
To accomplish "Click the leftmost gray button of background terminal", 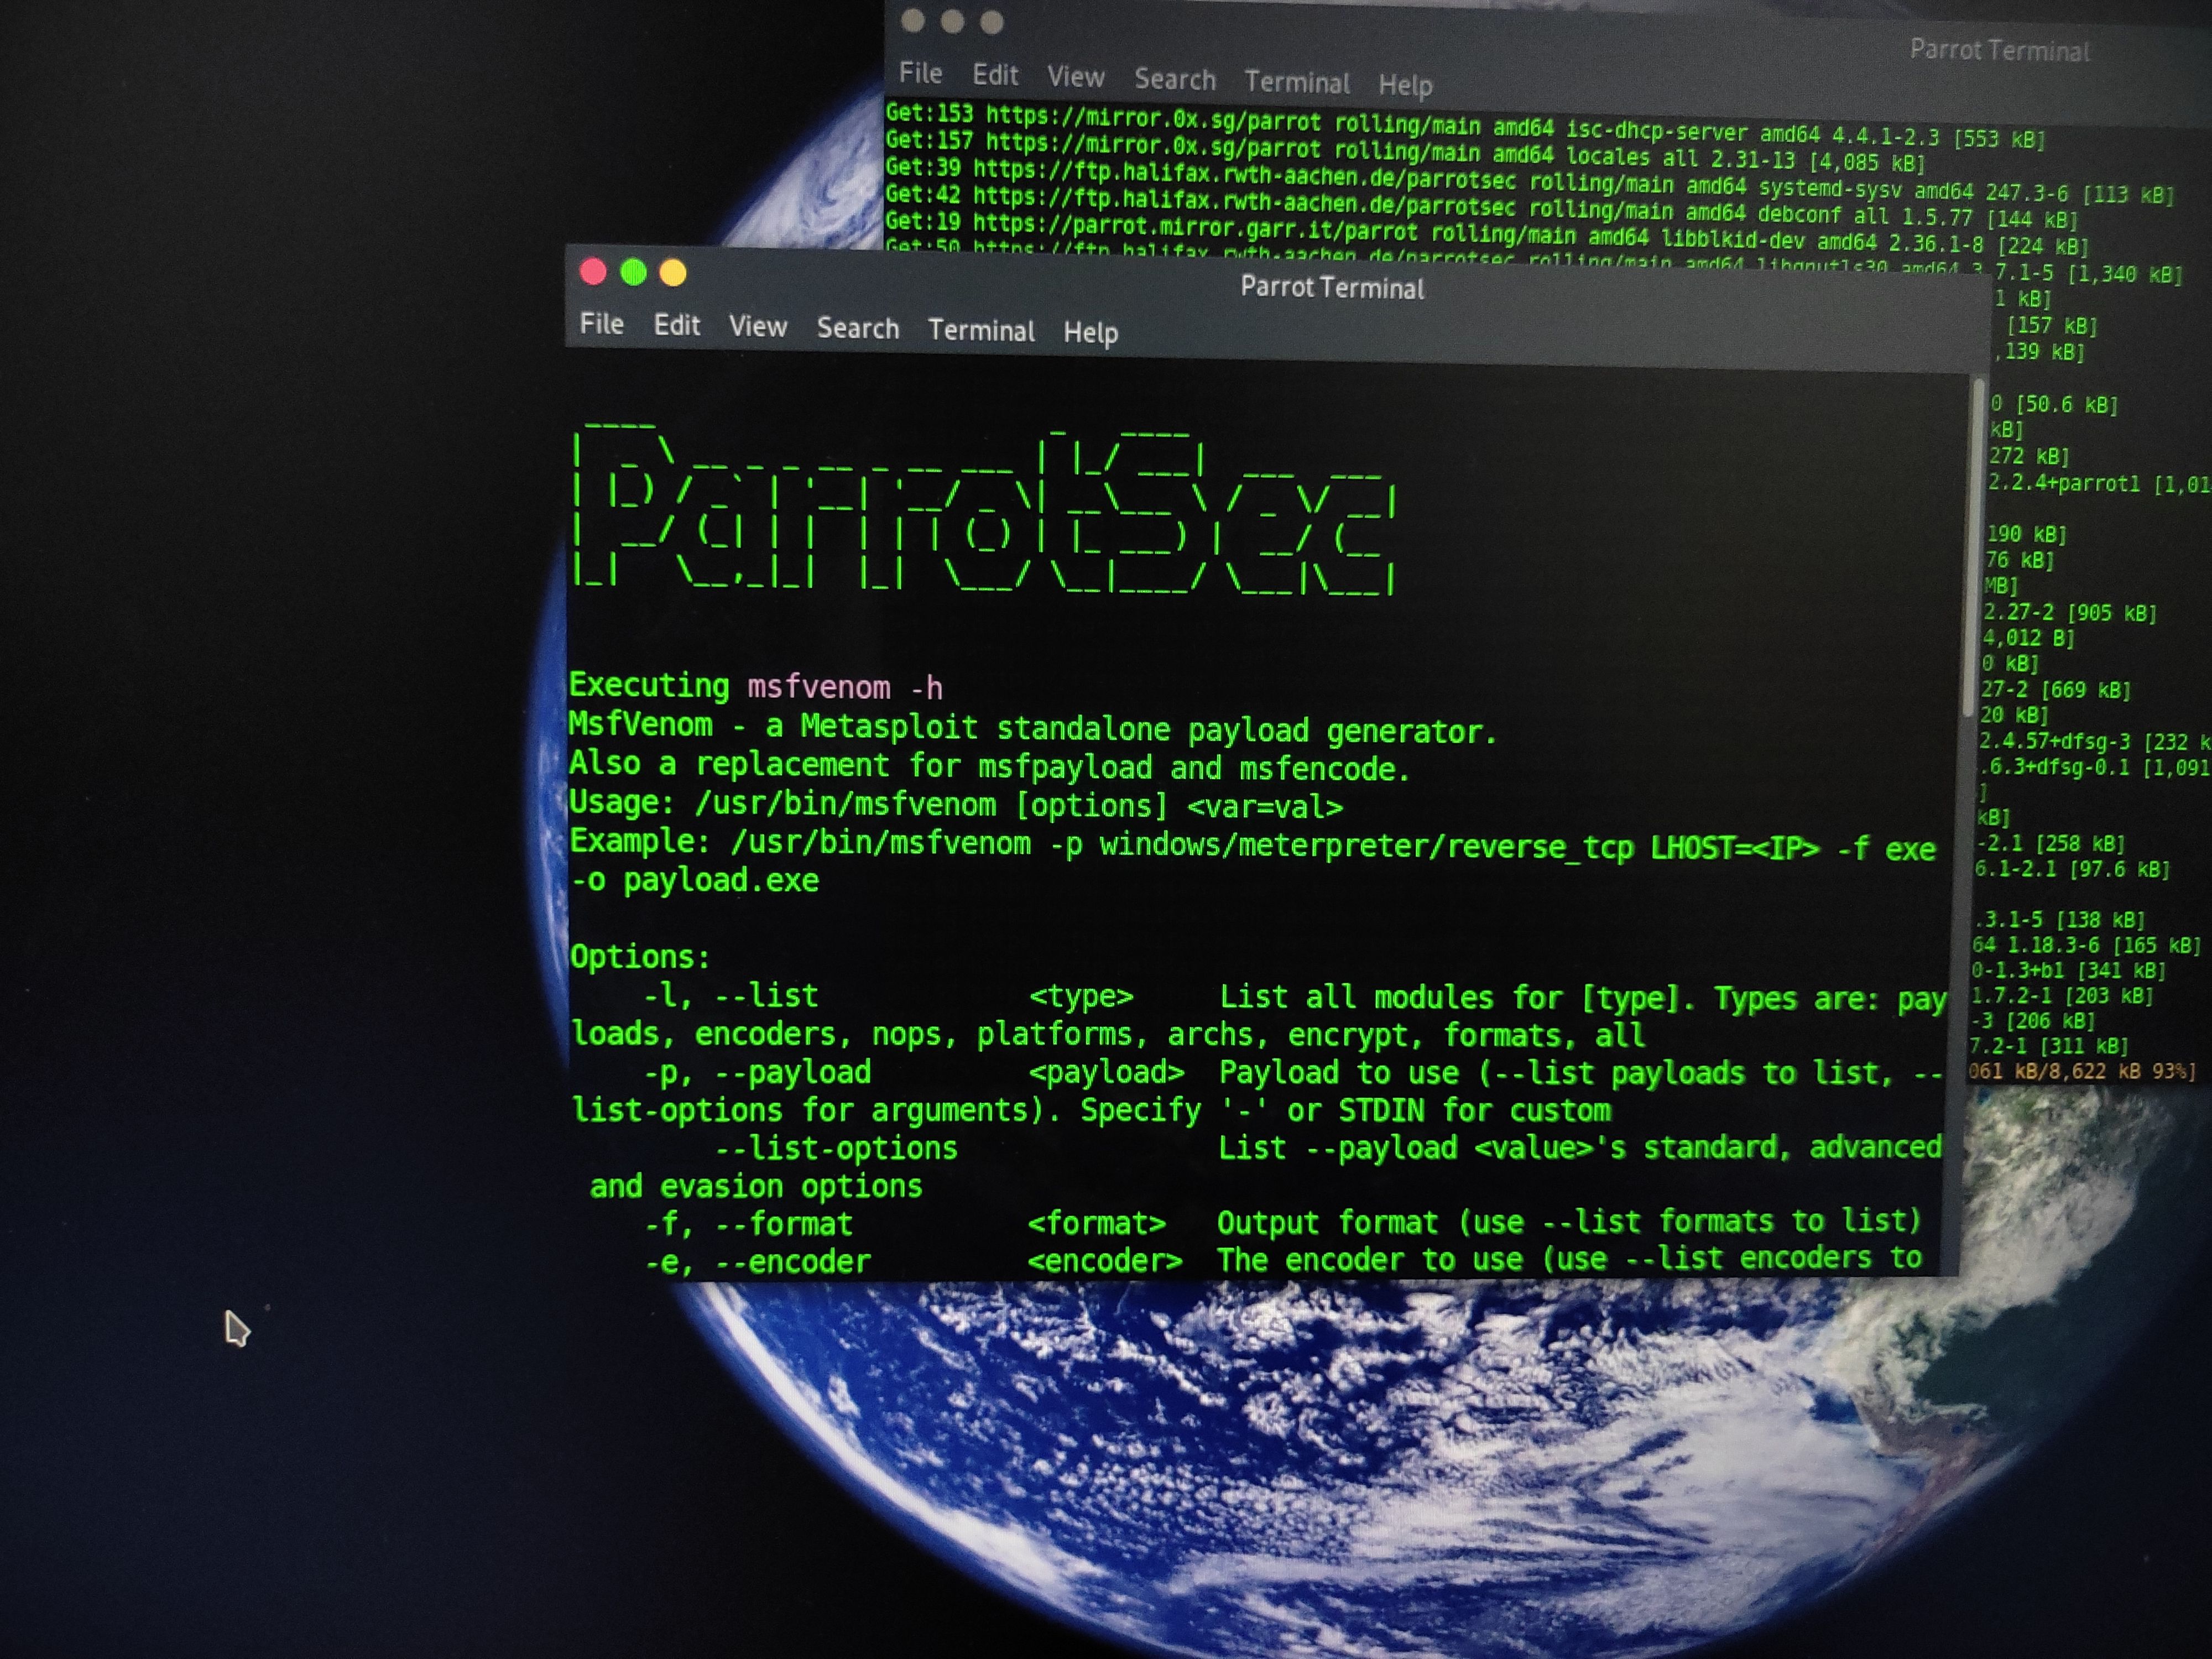I will click(x=912, y=20).
